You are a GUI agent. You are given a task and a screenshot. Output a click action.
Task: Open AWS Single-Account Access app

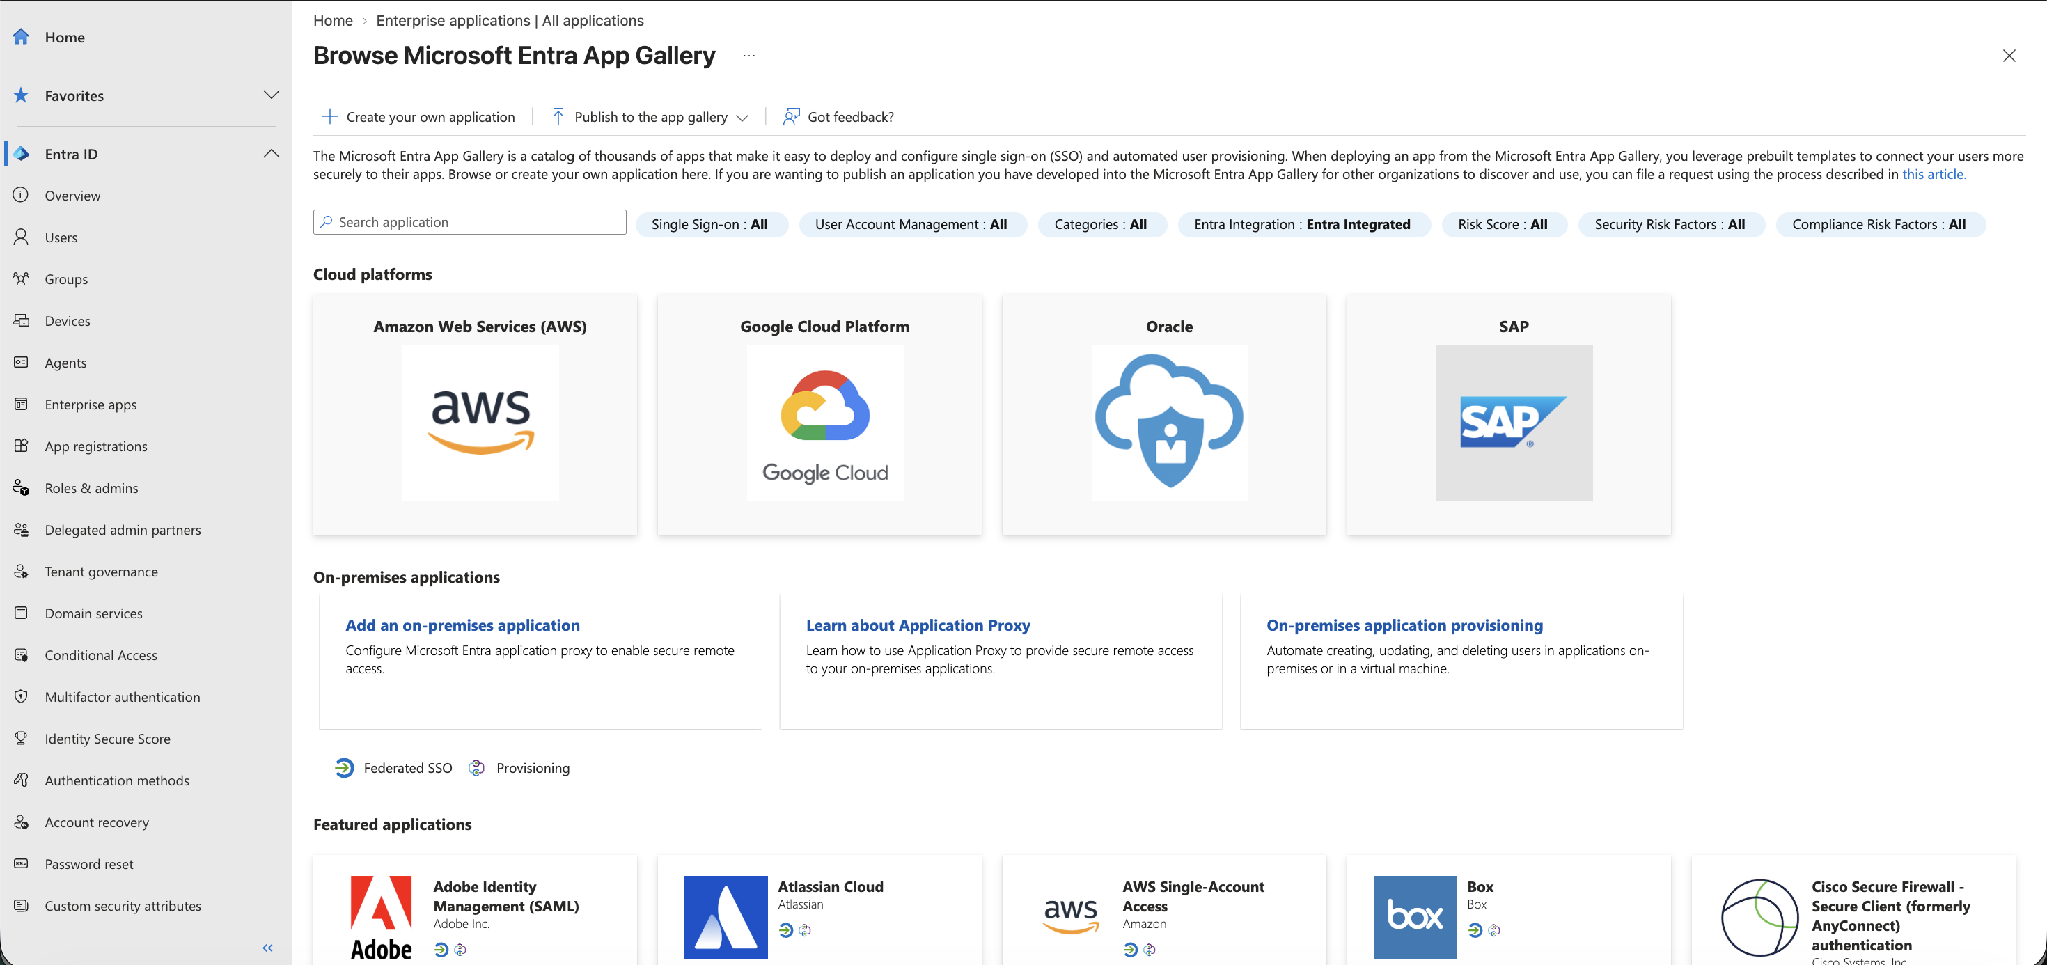click(x=1165, y=910)
